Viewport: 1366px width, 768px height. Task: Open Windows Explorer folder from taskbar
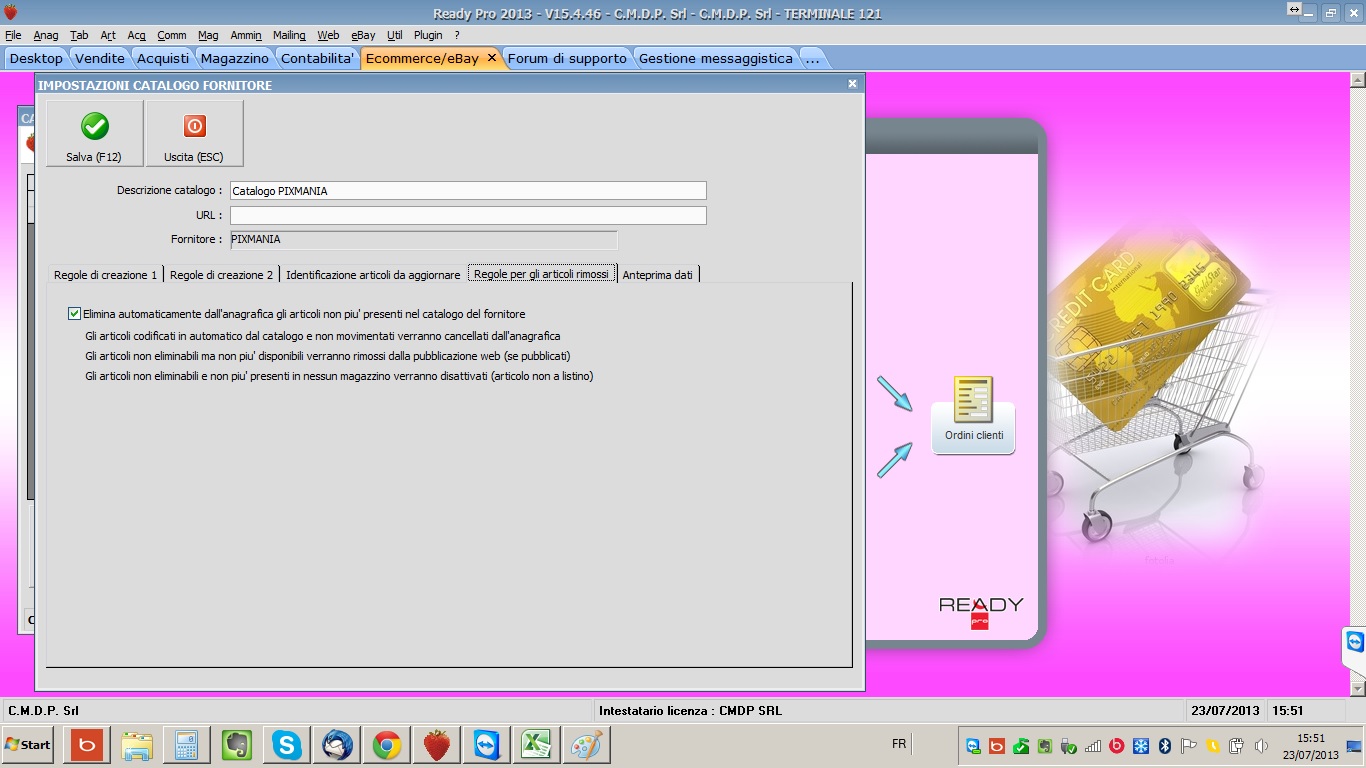pyautogui.click(x=137, y=745)
